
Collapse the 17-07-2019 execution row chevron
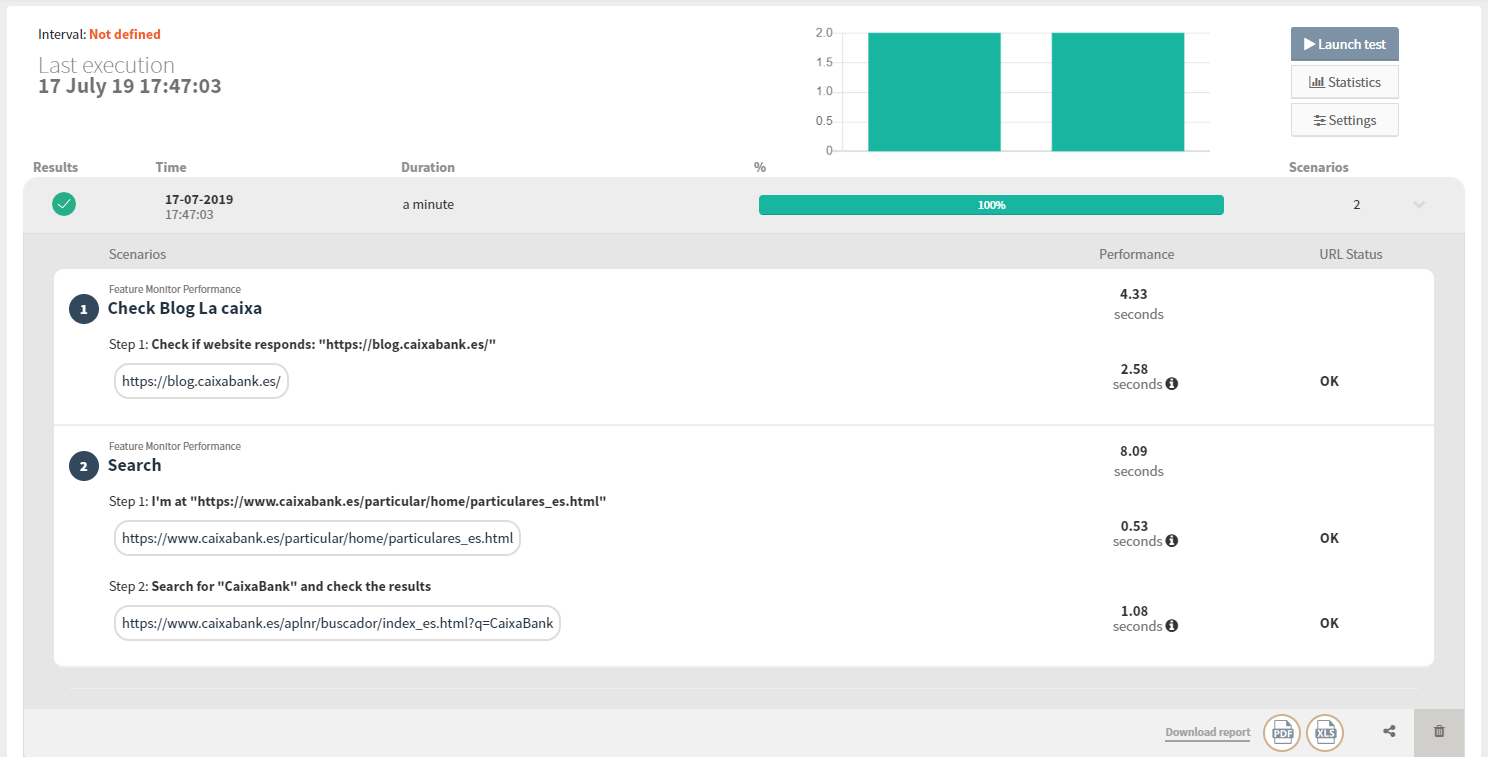(1419, 205)
